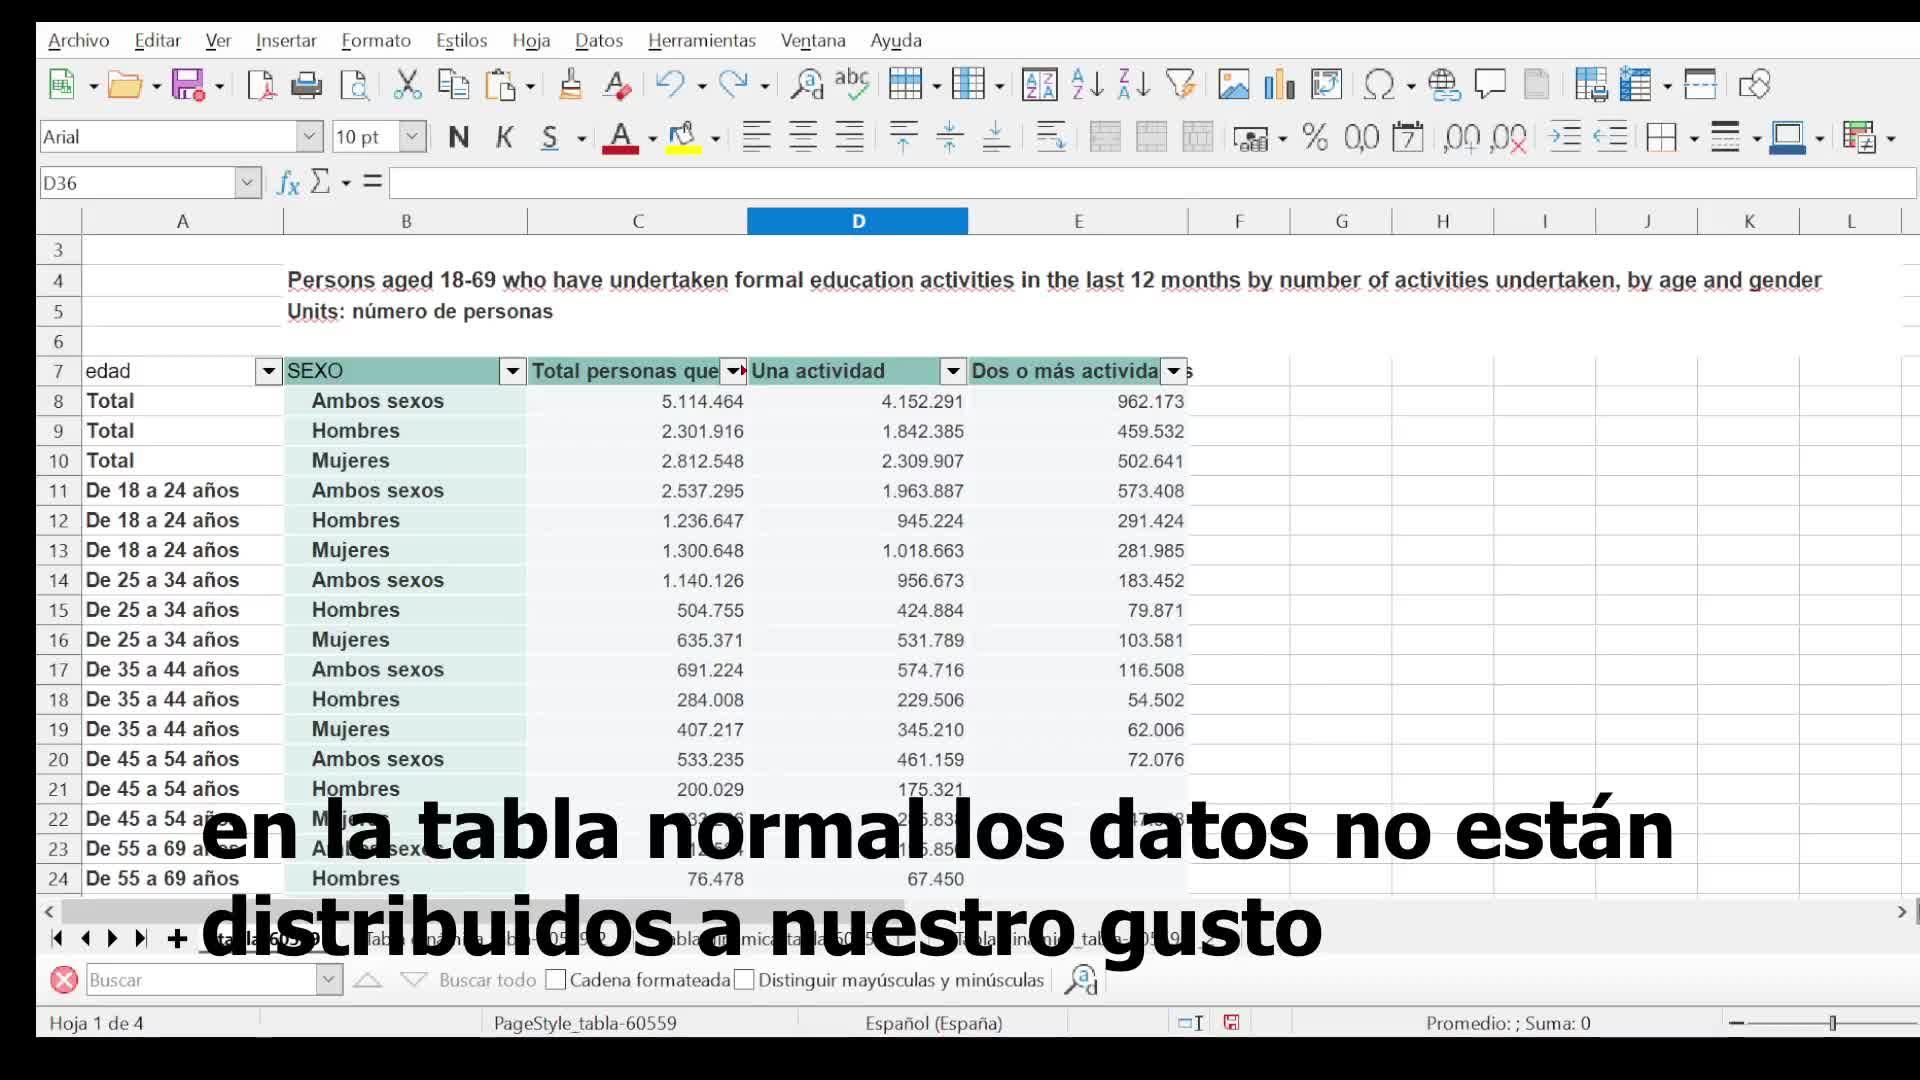Expand the edad column filter dropdown

[x=268, y=371]
